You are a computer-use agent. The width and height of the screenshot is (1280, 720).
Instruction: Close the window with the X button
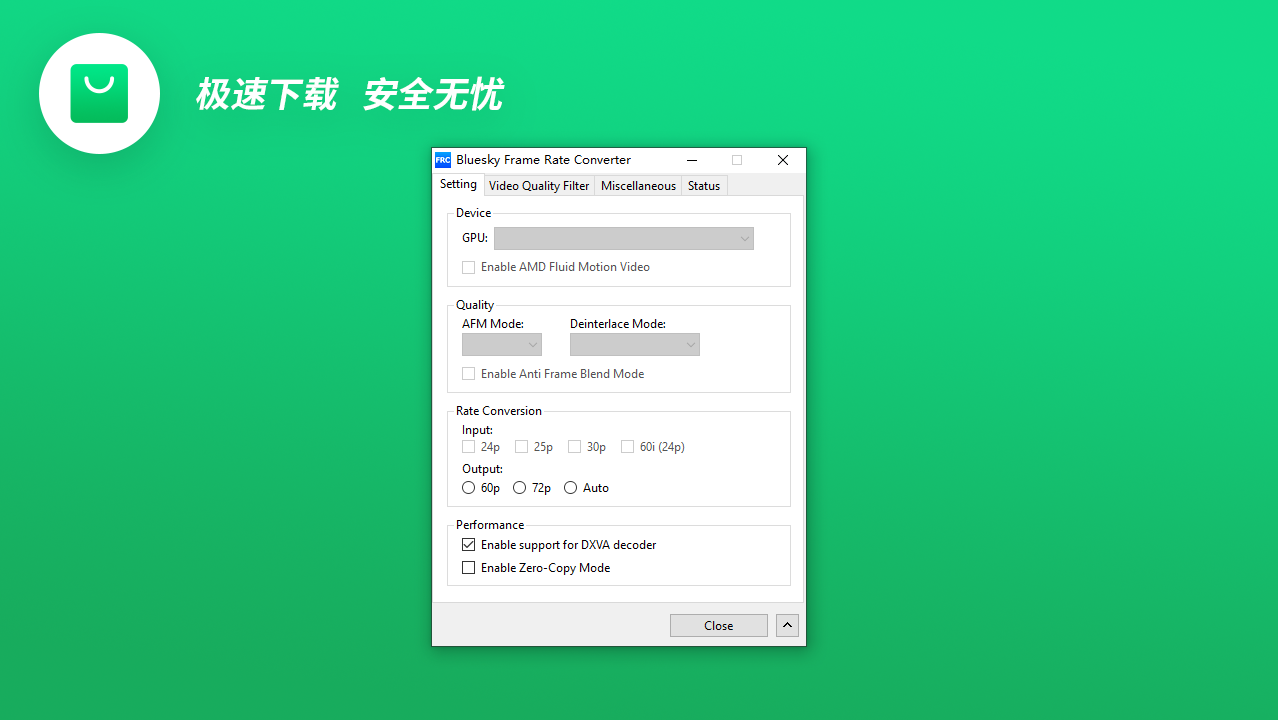tap(783, 160)
